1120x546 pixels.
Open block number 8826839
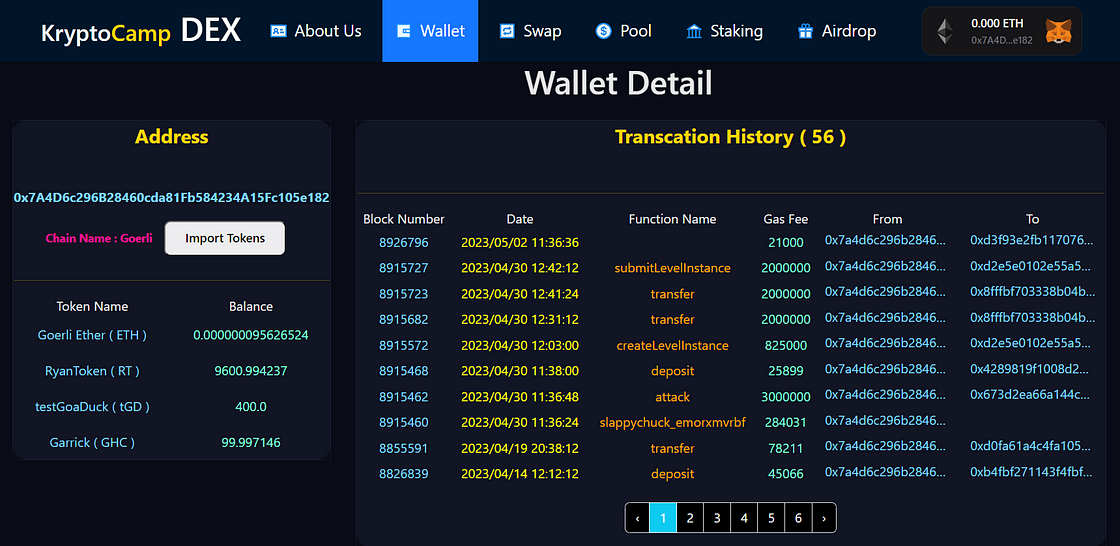404,473
